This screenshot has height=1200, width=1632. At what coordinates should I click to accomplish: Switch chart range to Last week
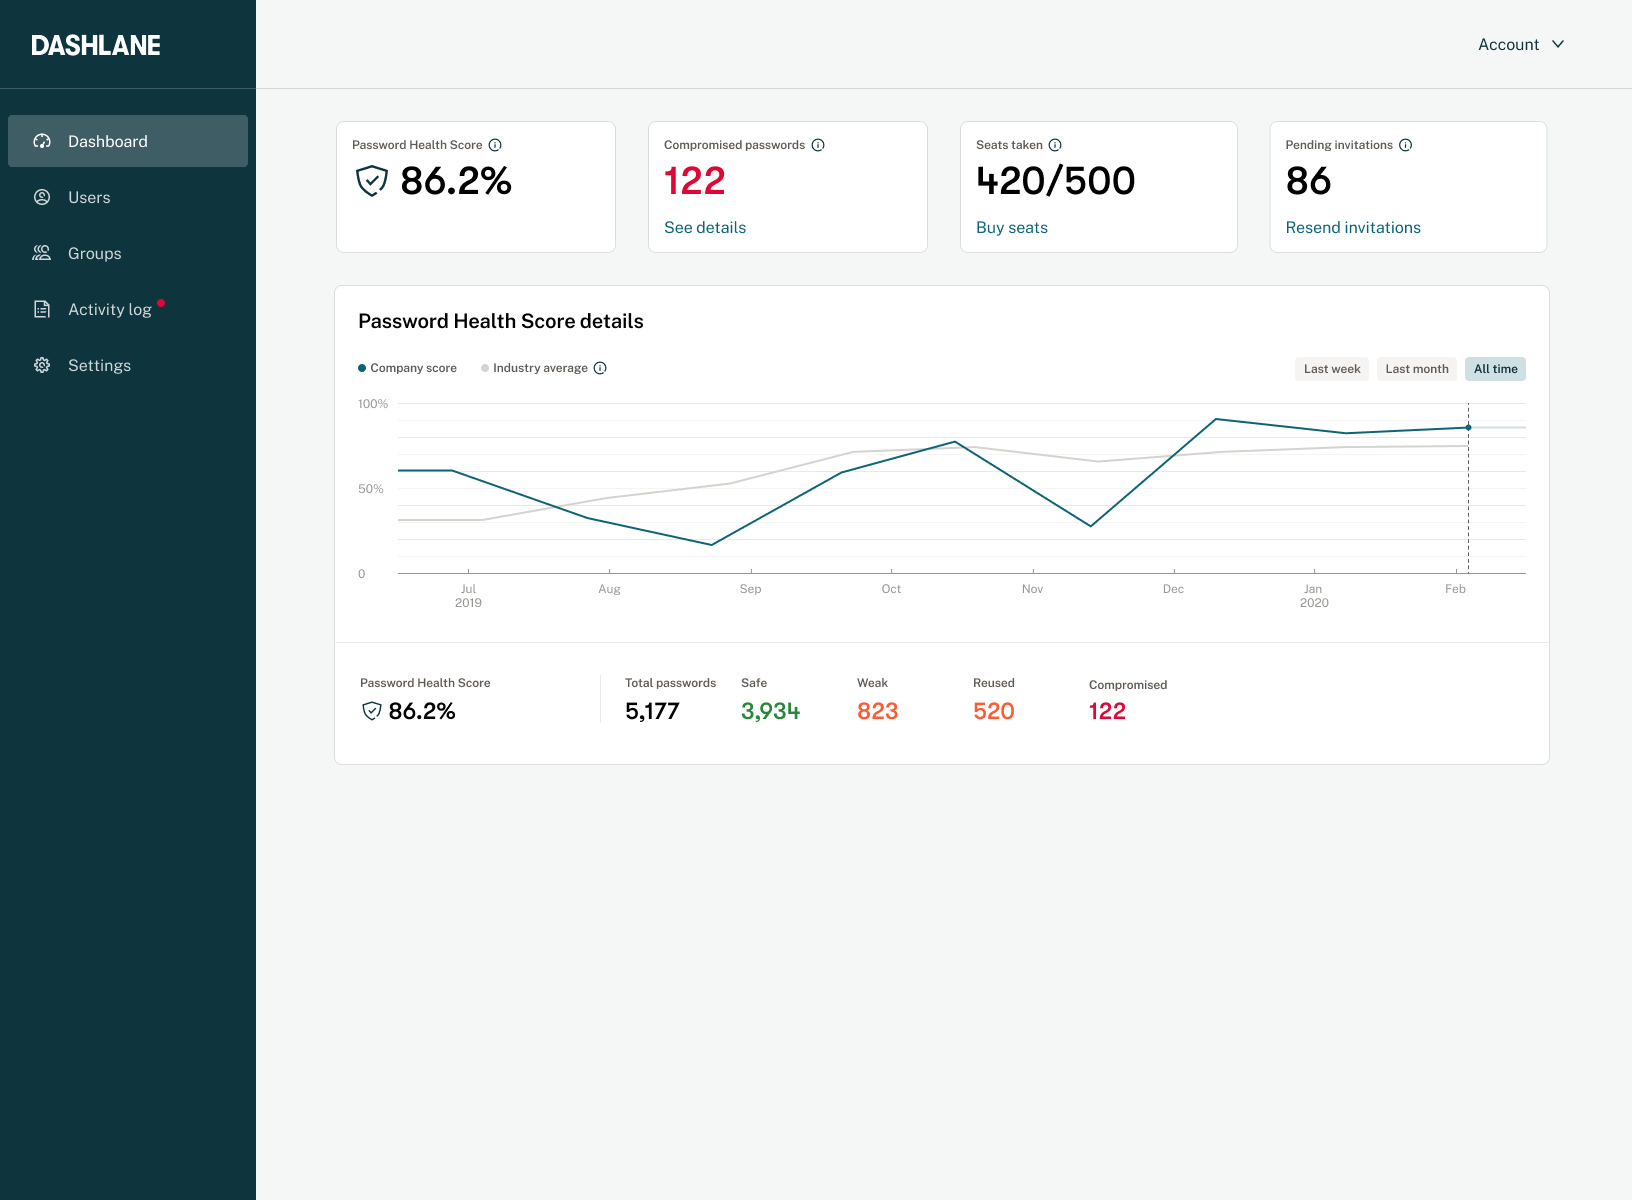click(1331, 368)
